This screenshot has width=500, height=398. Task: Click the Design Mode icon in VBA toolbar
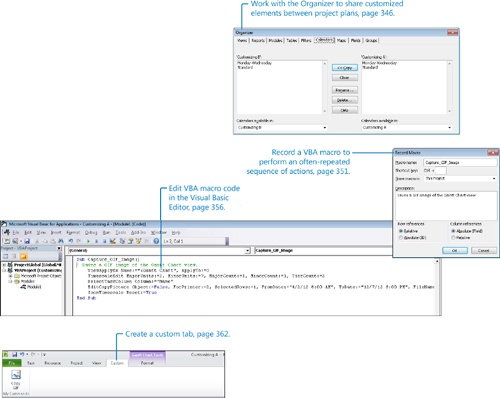click(113, 241)
